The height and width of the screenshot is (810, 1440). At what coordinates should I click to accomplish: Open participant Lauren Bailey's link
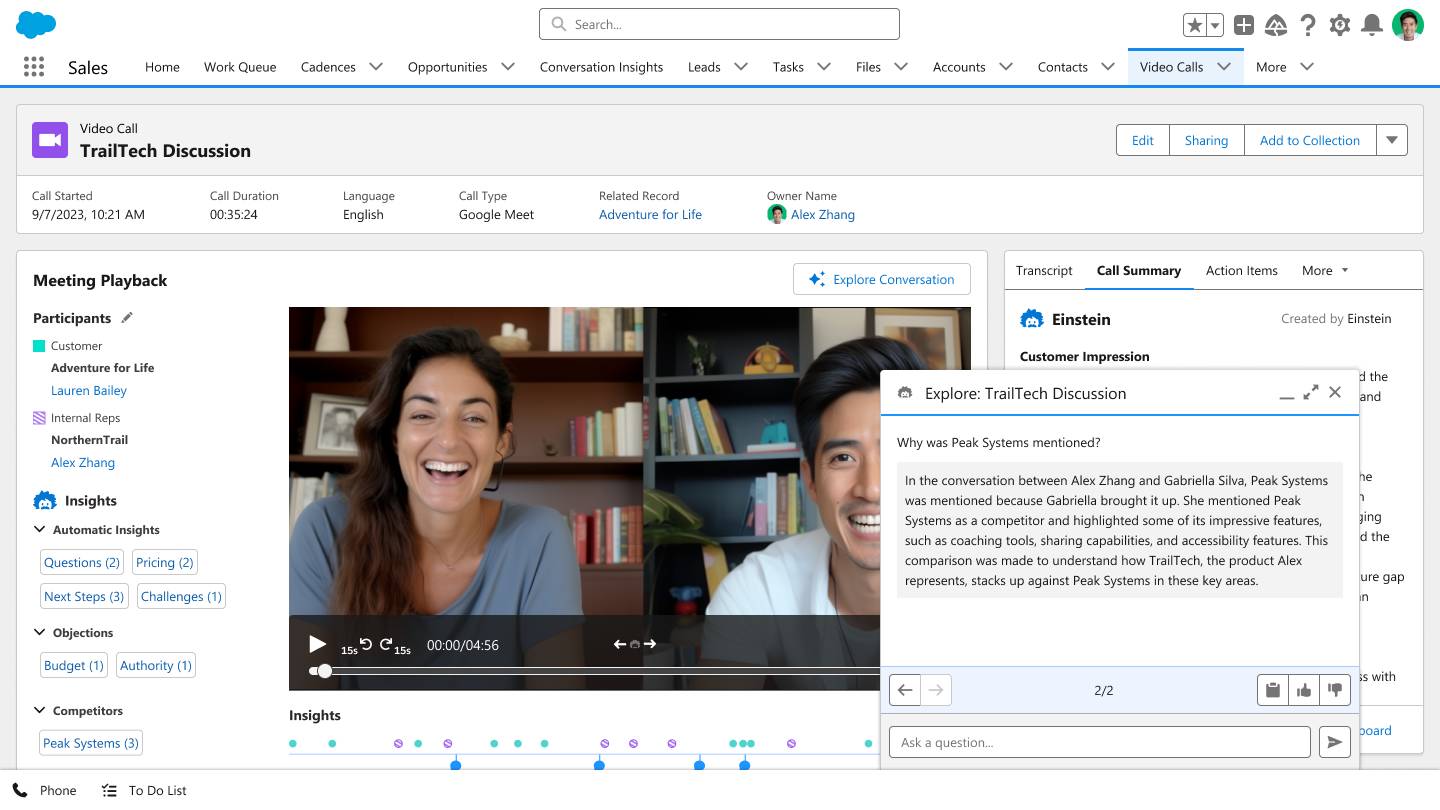(89, 390)
